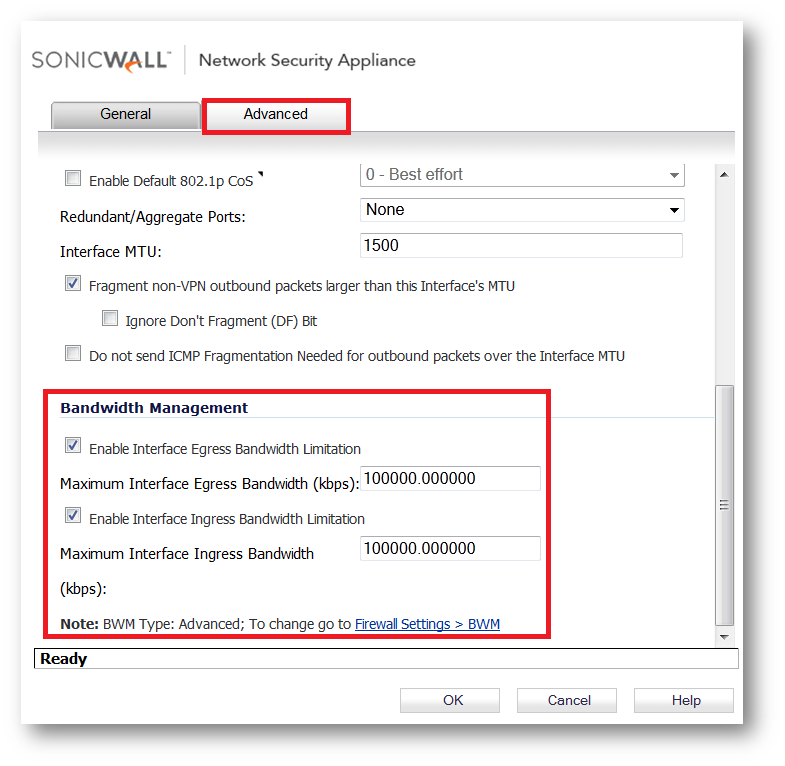Select the Advanced tab
The height and width of the screenshot is (766, 785).
click(275, 114)
